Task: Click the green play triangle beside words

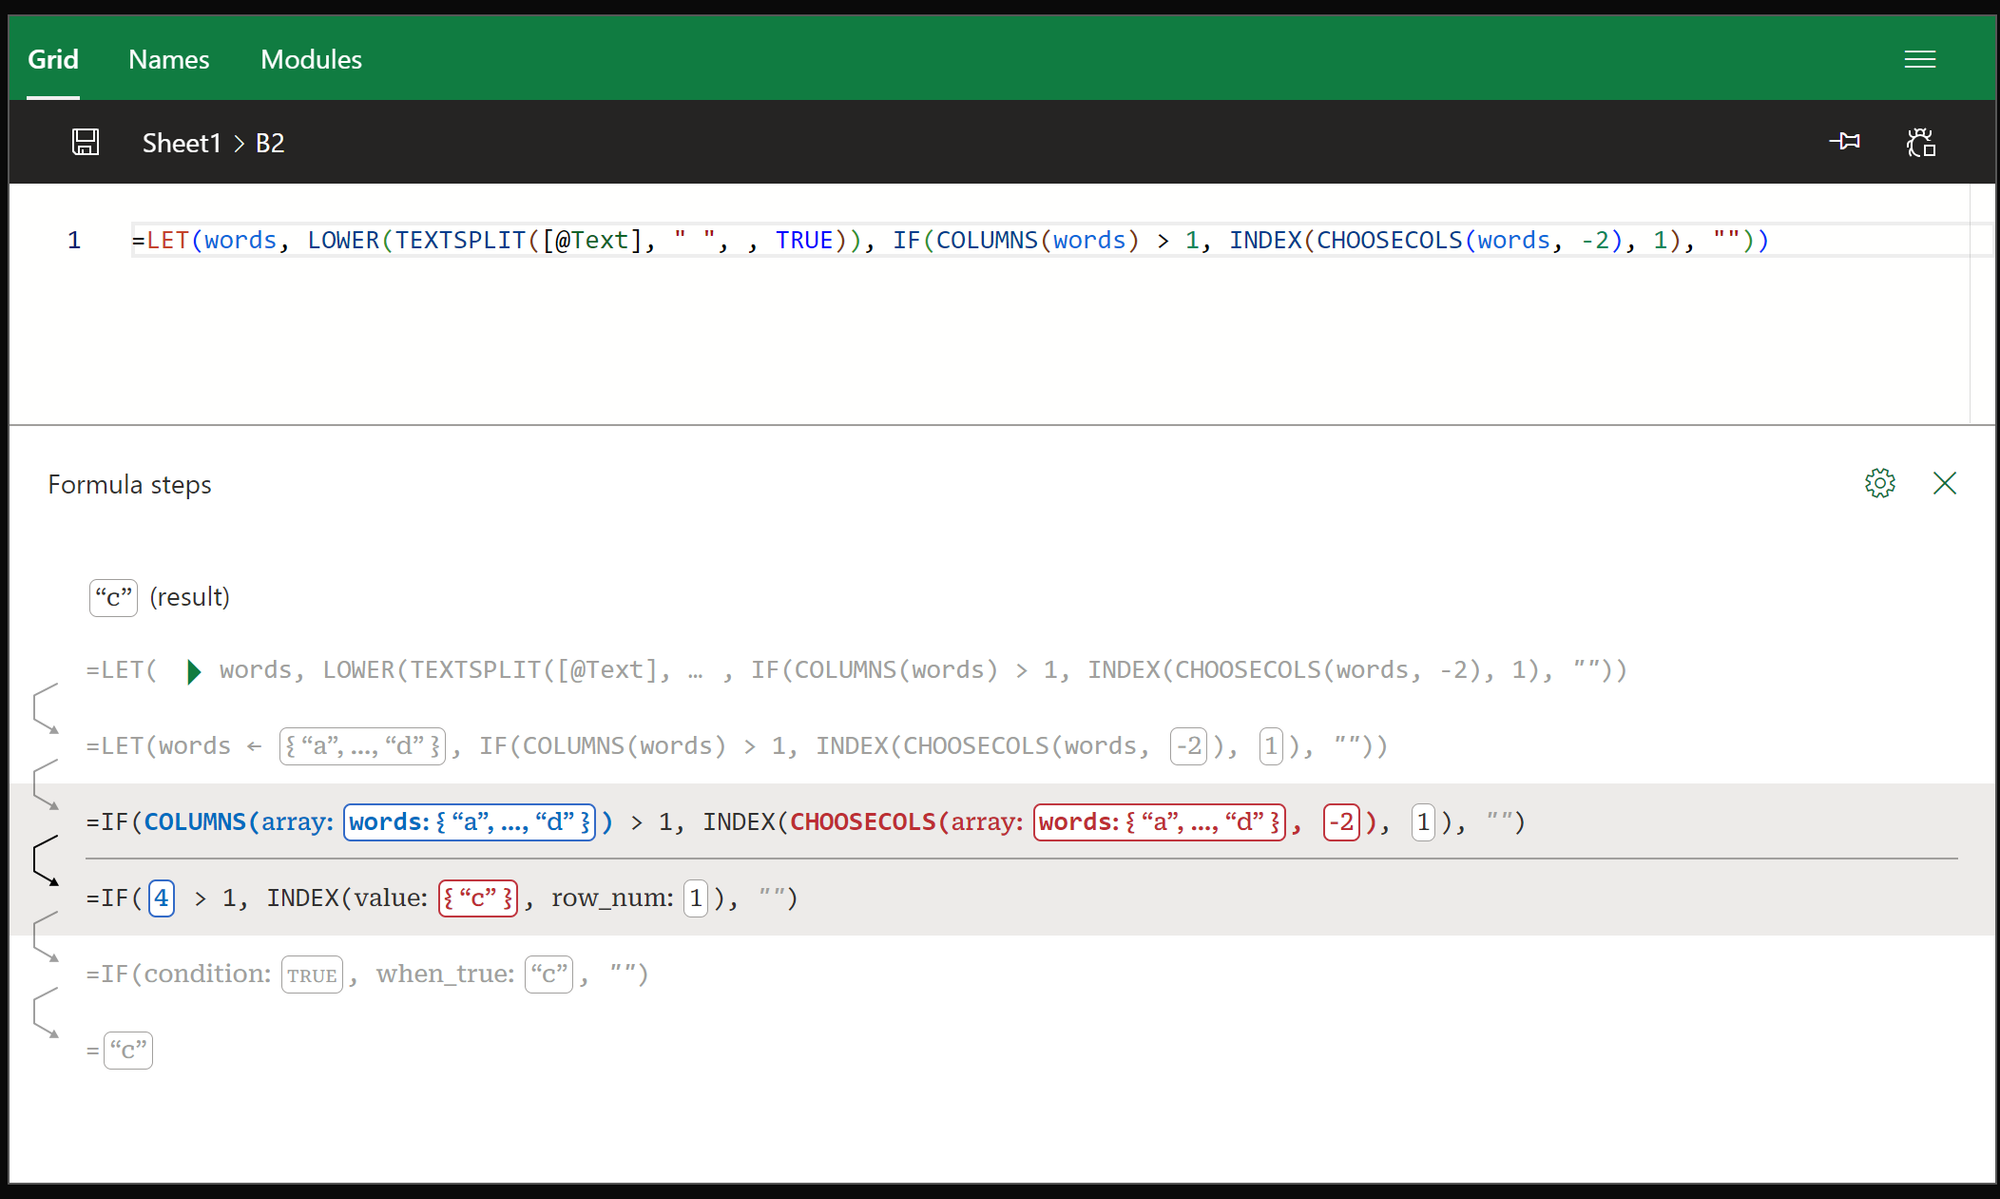Action: pyautogui.click(x=193, y=671)
